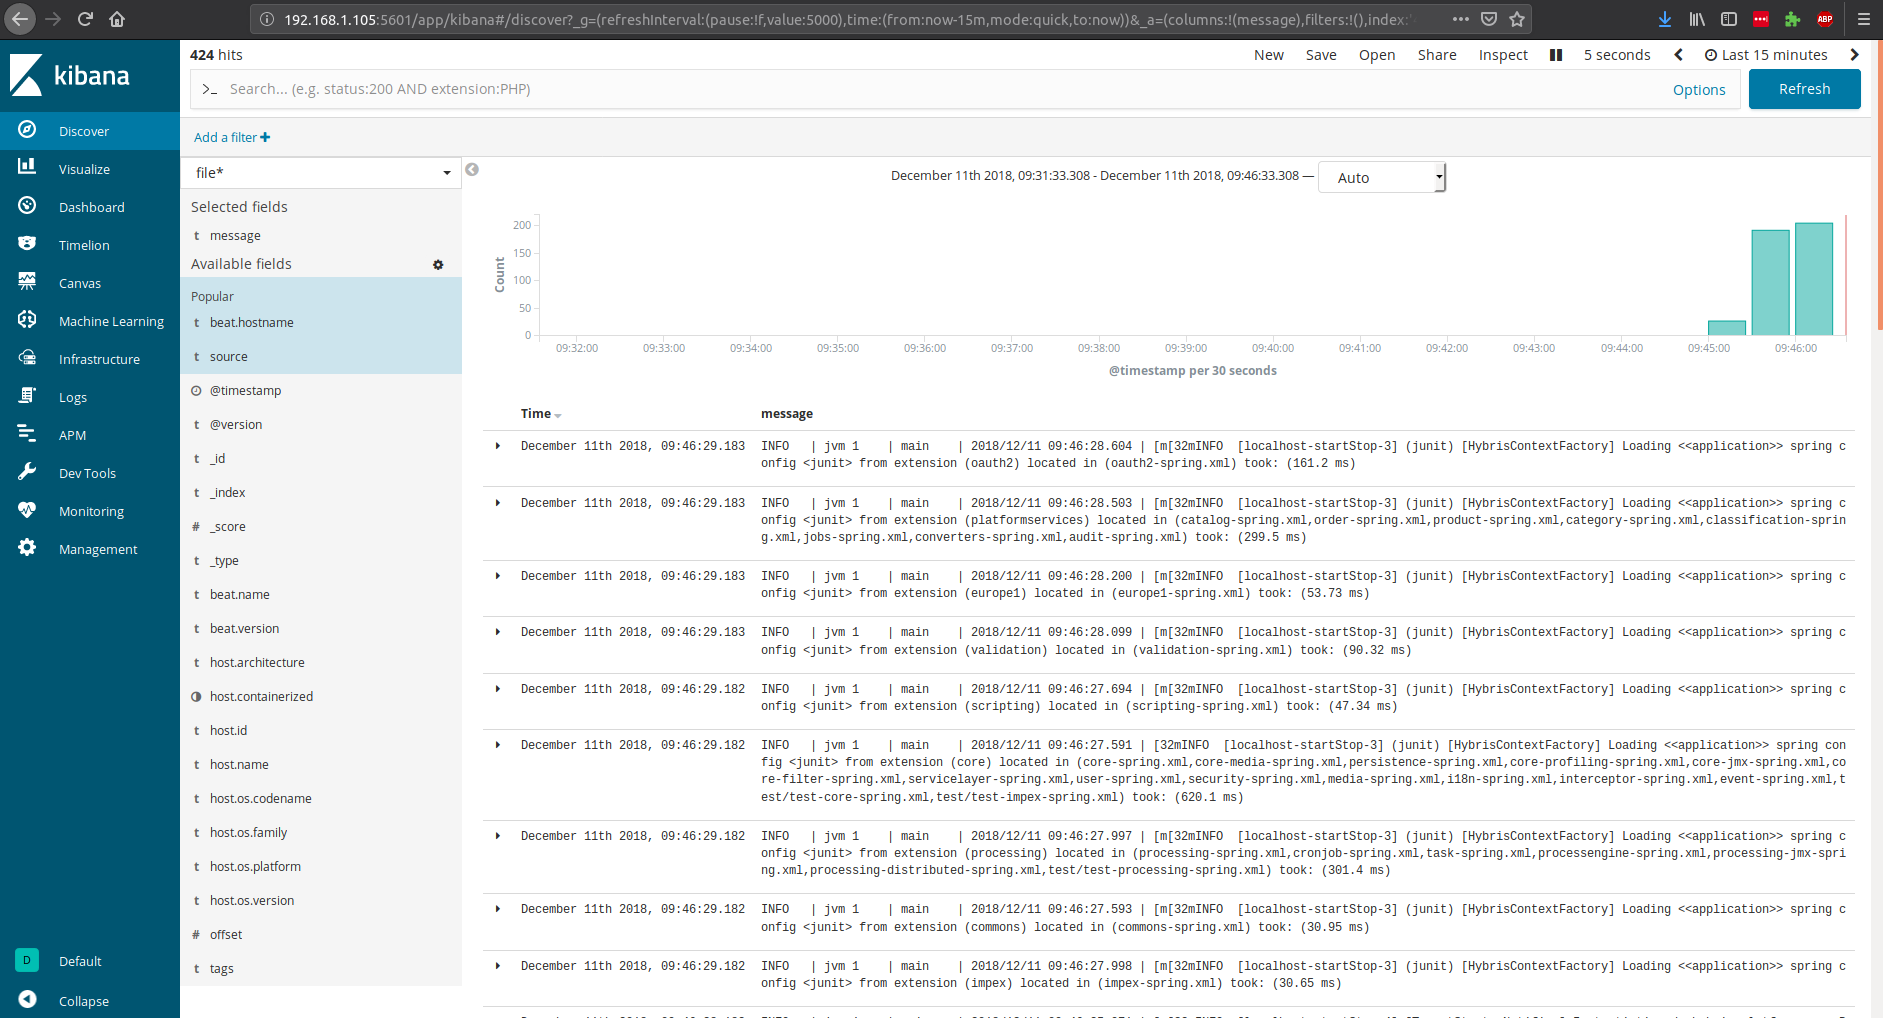
Task: Open the Visualize section icon
Action: click(x=27, y=168)
